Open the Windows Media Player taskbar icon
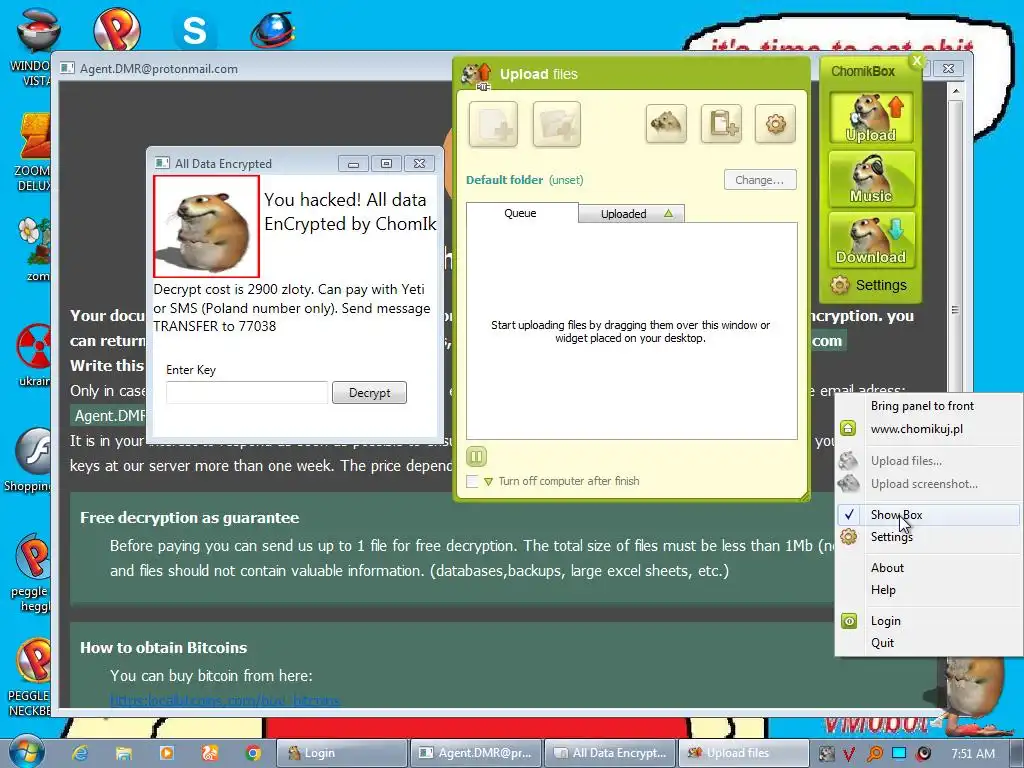1024x768 pixels. pyautogui.click(x=167, y=753)
